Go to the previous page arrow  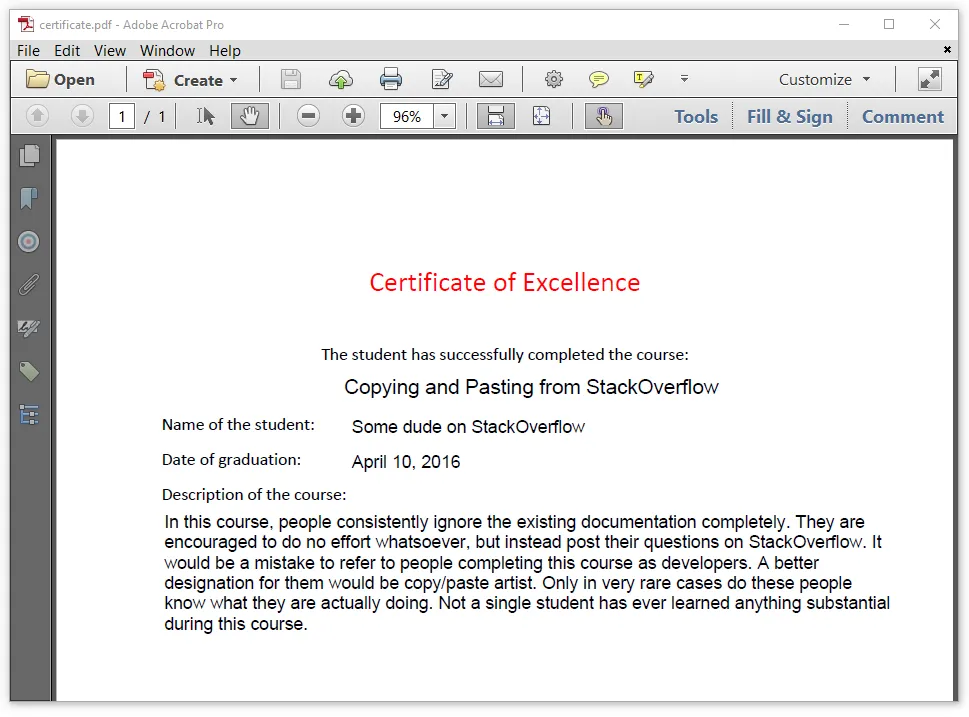coord(38,116)
